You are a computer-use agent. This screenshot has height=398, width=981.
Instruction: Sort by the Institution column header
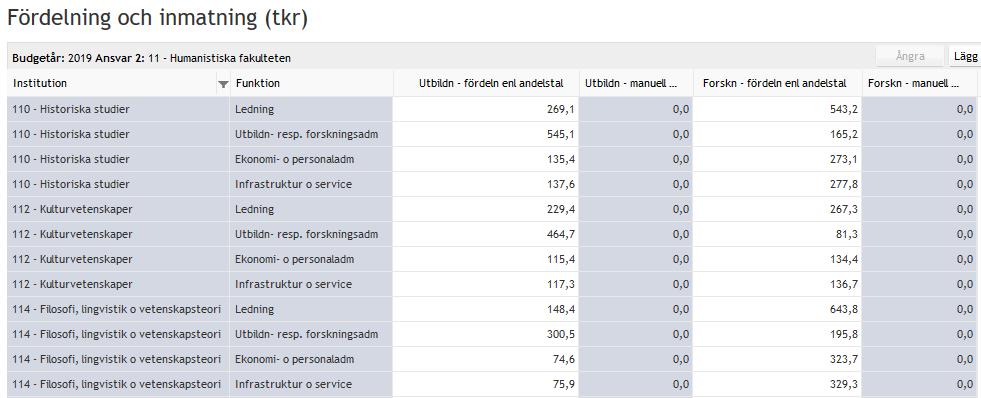pos(40,83)
